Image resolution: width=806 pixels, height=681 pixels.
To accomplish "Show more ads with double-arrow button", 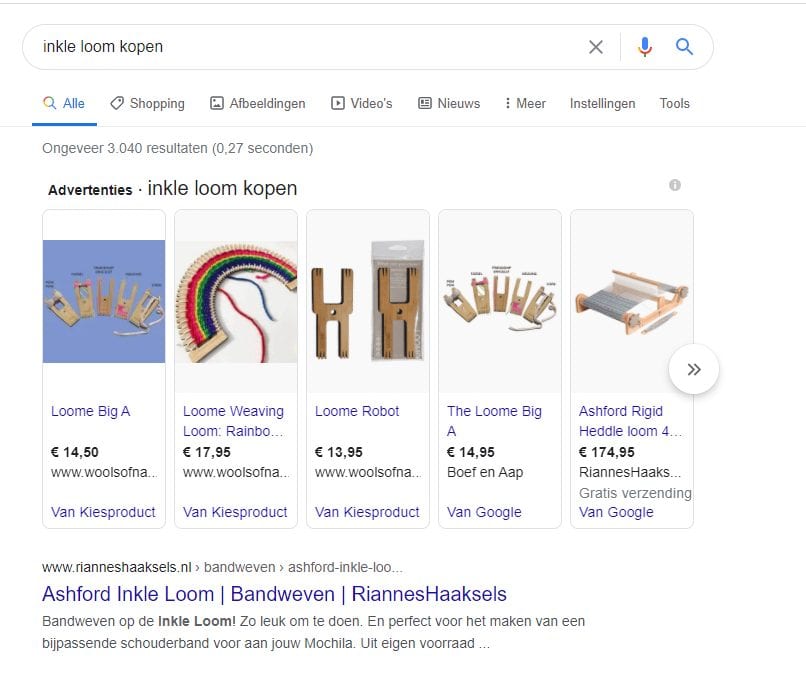I will tap(694, 369).
